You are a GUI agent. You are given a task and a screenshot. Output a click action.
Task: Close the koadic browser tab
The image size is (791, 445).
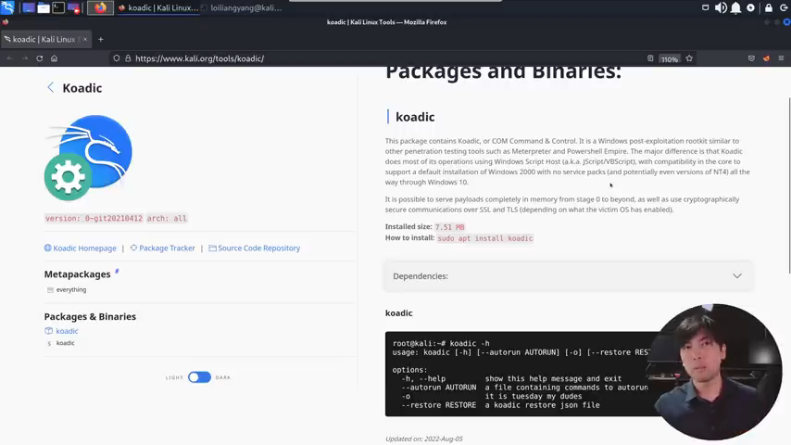(85, 39)
